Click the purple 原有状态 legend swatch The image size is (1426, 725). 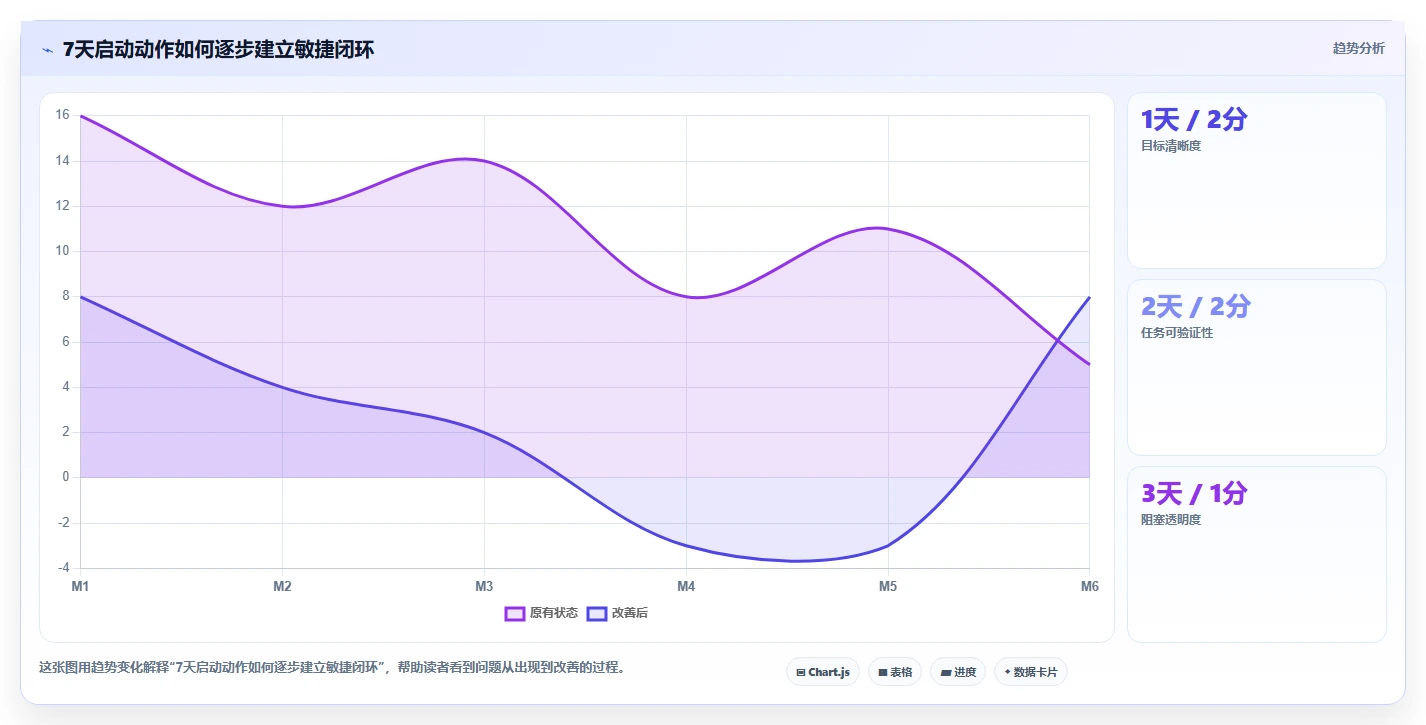515,613
